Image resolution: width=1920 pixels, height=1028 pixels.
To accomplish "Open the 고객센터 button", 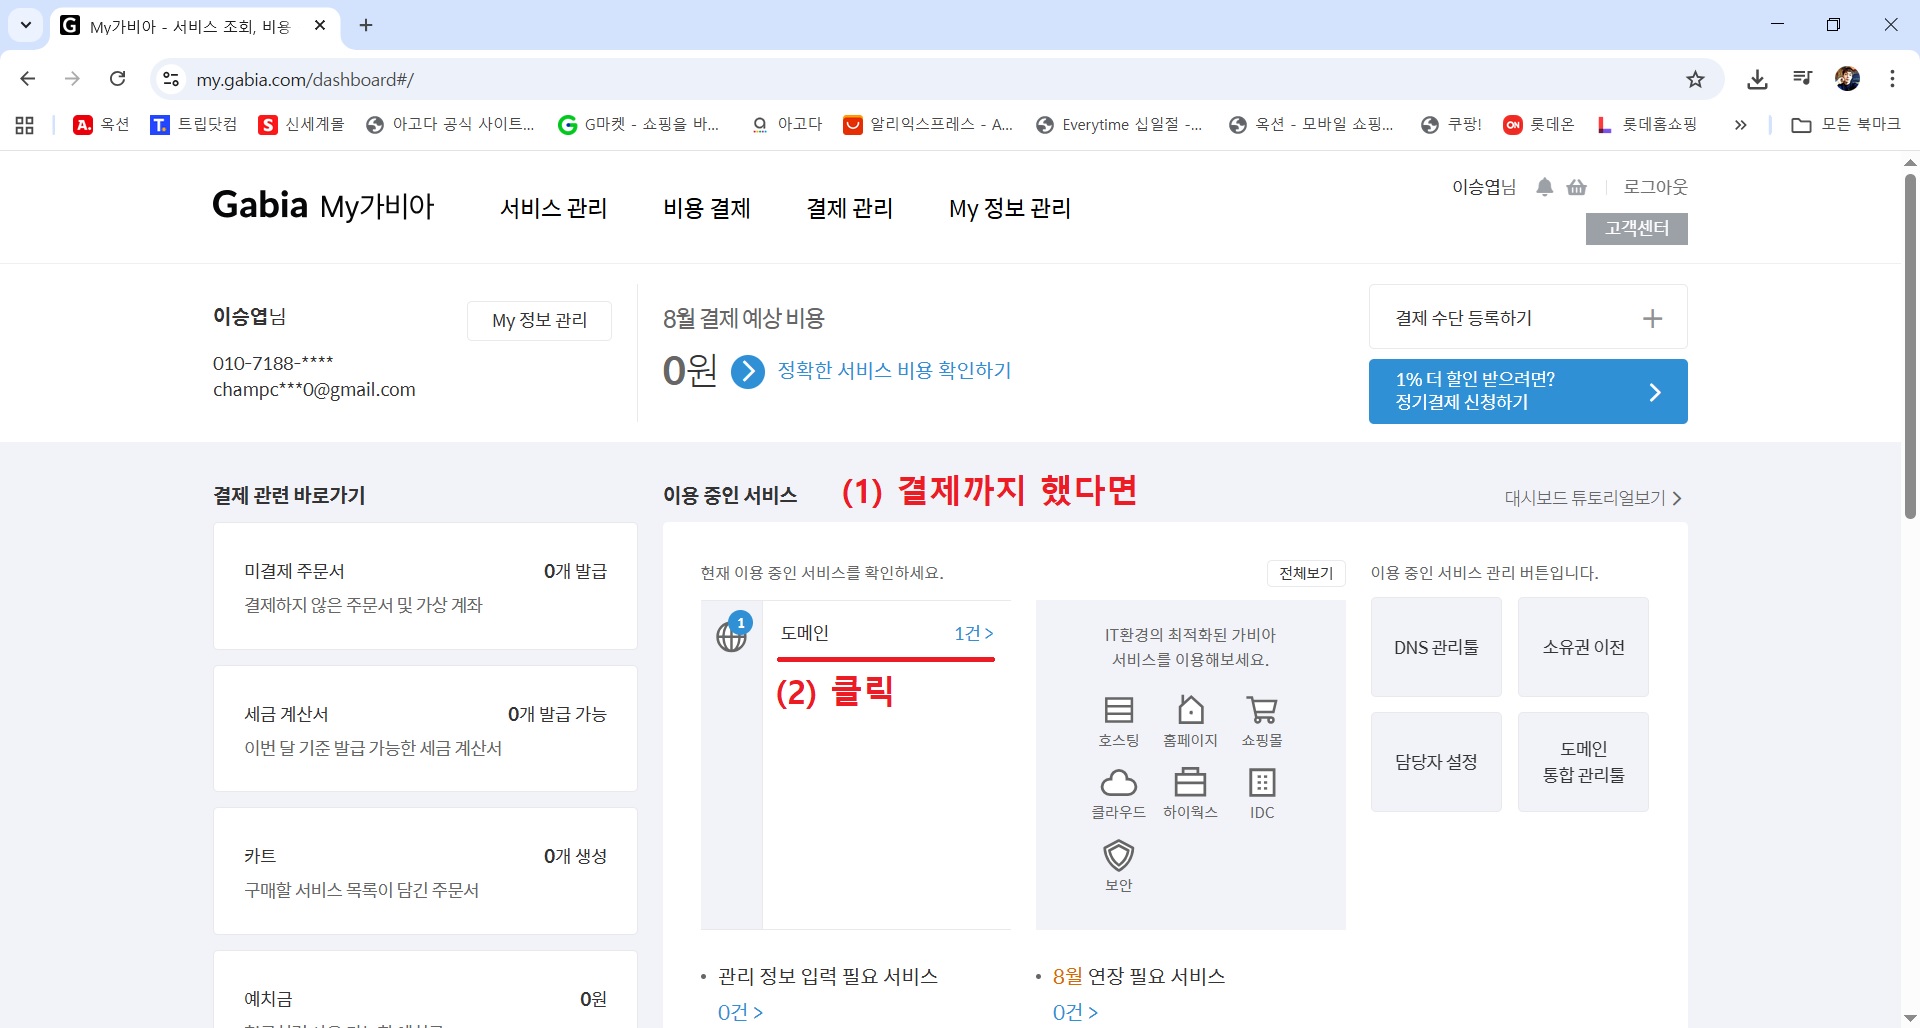I will 1637,229.
